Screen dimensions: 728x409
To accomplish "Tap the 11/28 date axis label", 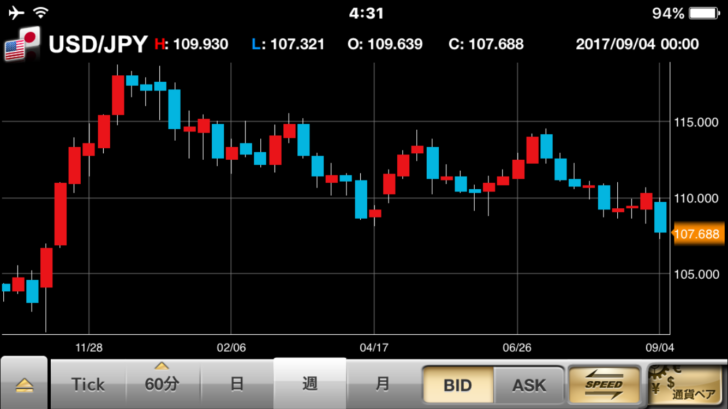I will click(89, 347).
